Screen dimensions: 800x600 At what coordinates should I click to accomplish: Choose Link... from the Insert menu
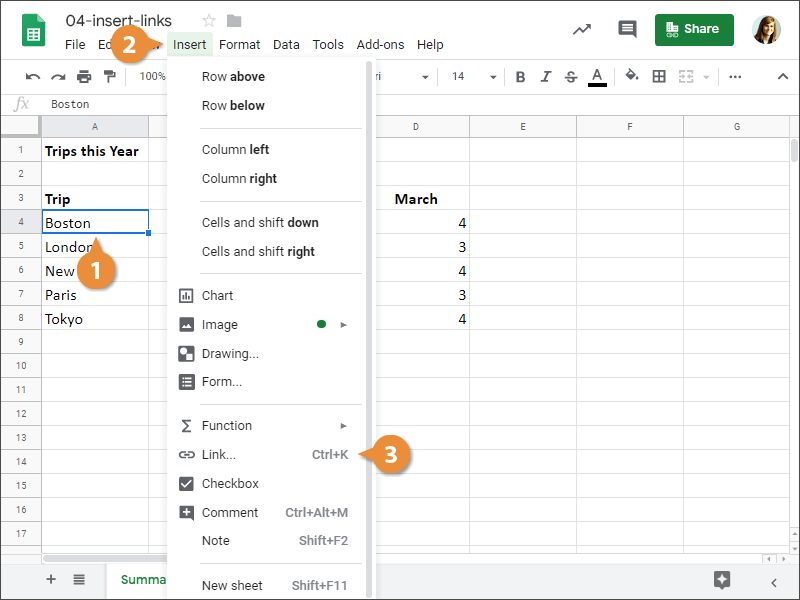(x=219, y=455)
